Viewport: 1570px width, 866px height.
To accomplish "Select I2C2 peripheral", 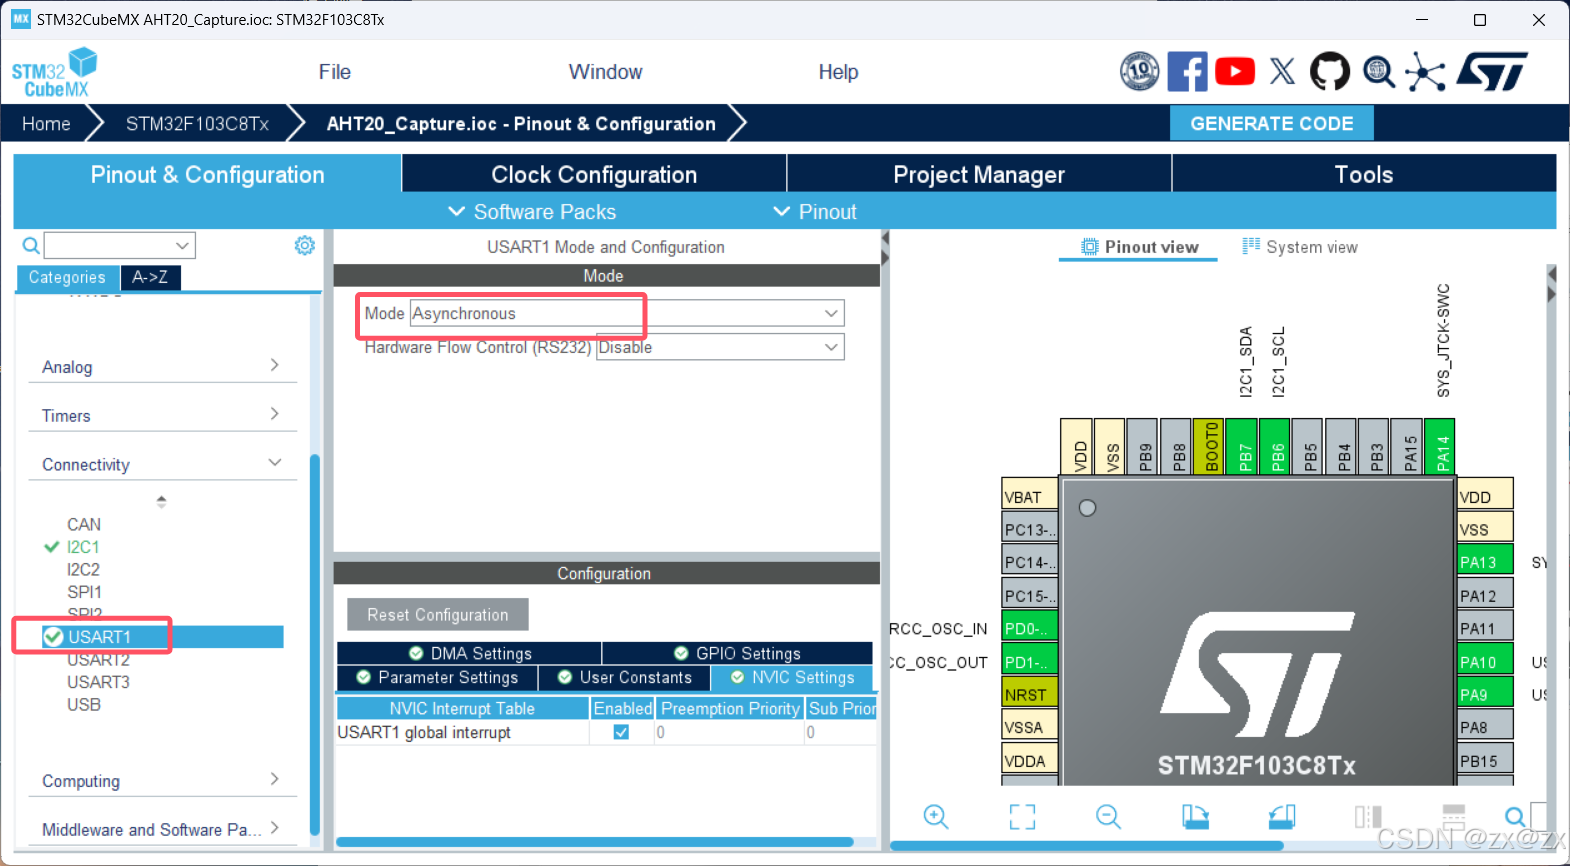I will (83, 569).
